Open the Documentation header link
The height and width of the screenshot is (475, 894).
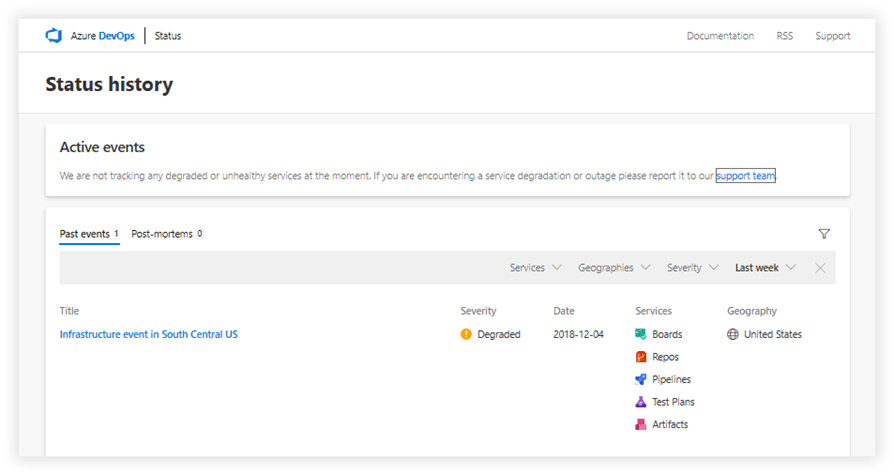click(x=720, y=36)
